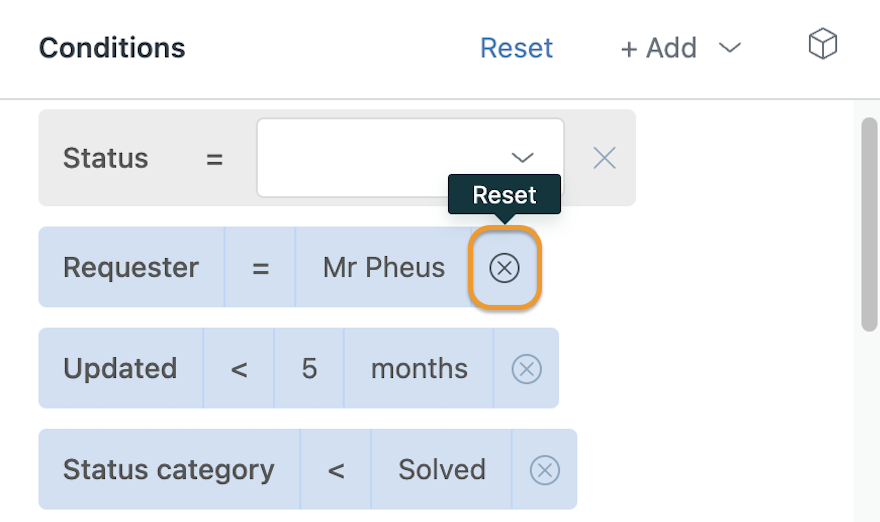Viewport: 880px width, 522px height.
Task: Click the Updated field label
Action: click(x=120, y=369)
